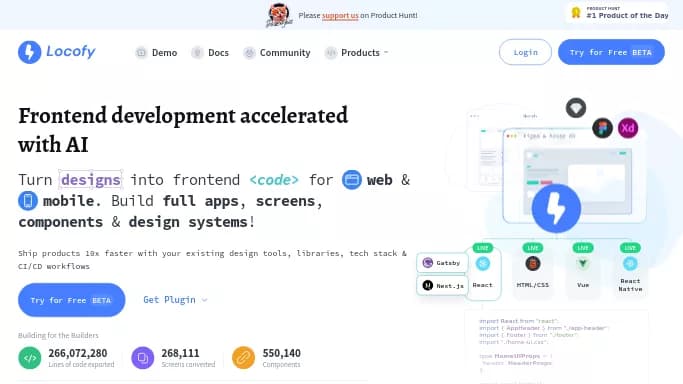Viewport: 683px width, 384px height.
Task: Click the HTML/CSS framework icon
Action: tap(533, 263)
